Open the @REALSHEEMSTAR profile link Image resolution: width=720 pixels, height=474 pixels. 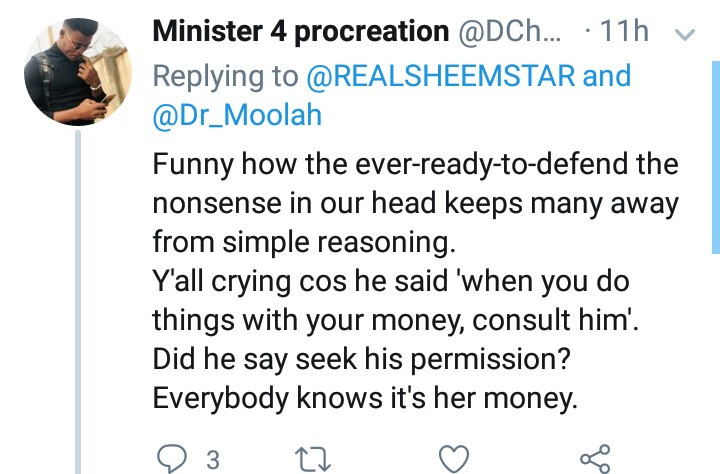point(440,76)
